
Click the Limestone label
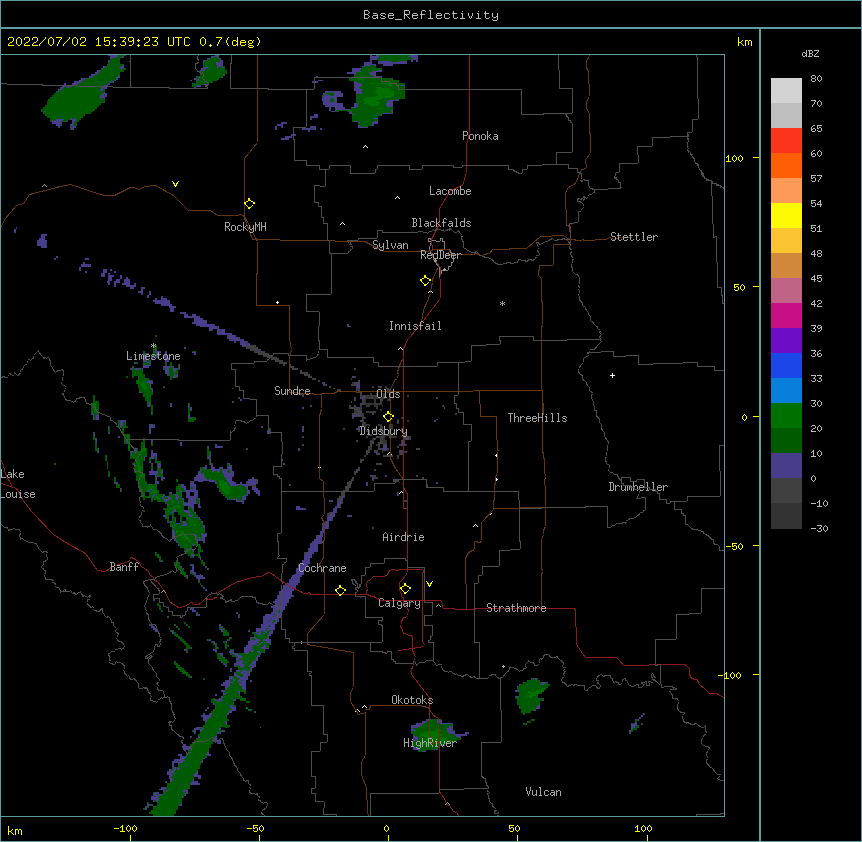coord(153,356)
